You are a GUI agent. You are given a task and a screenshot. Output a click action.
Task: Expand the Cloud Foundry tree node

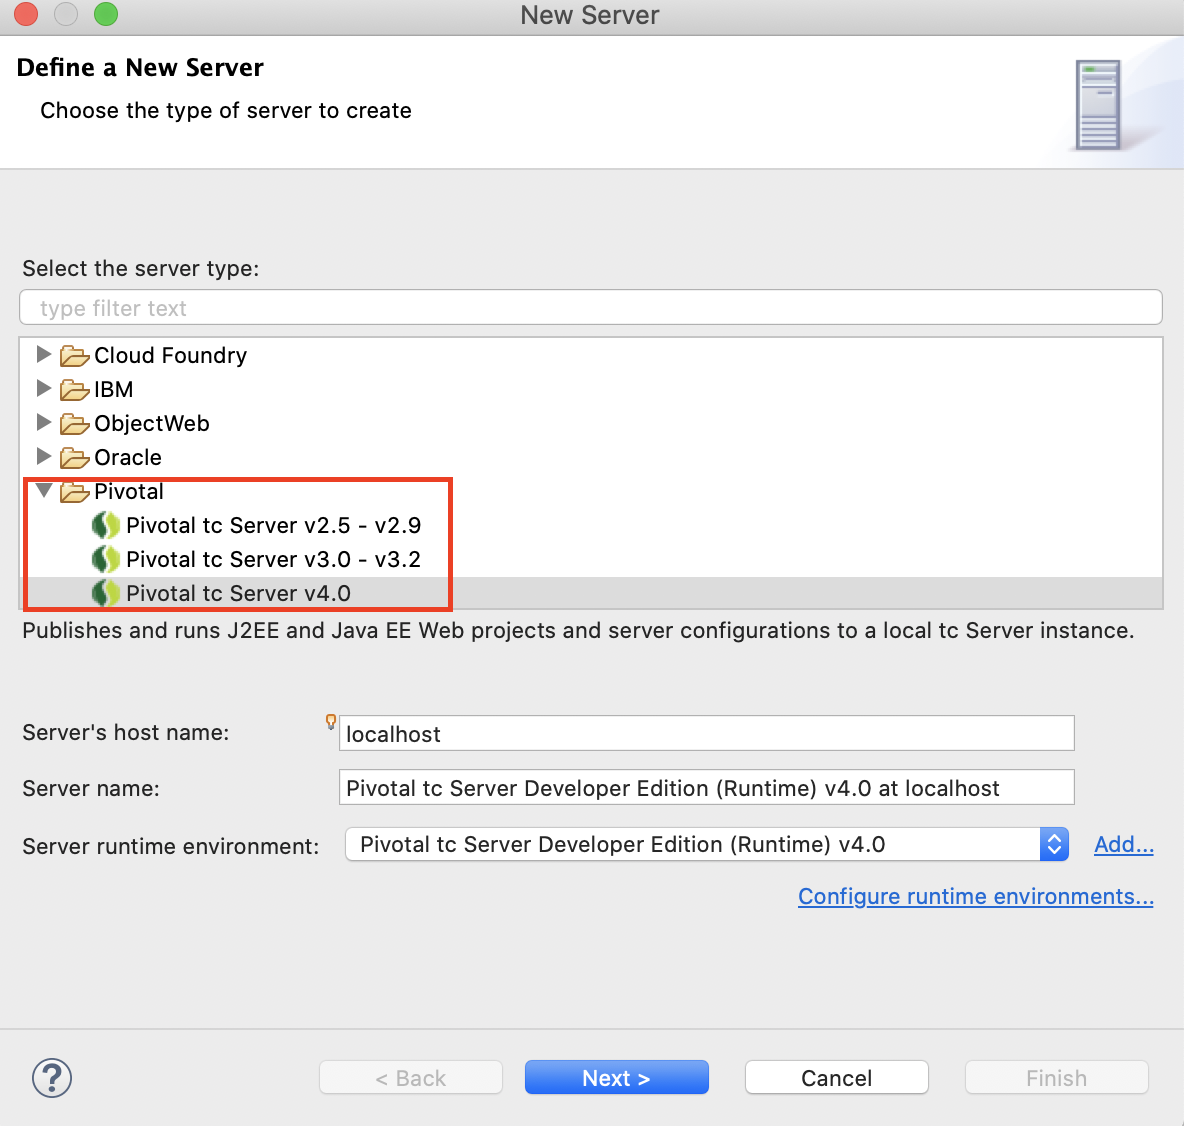[44, 354]
